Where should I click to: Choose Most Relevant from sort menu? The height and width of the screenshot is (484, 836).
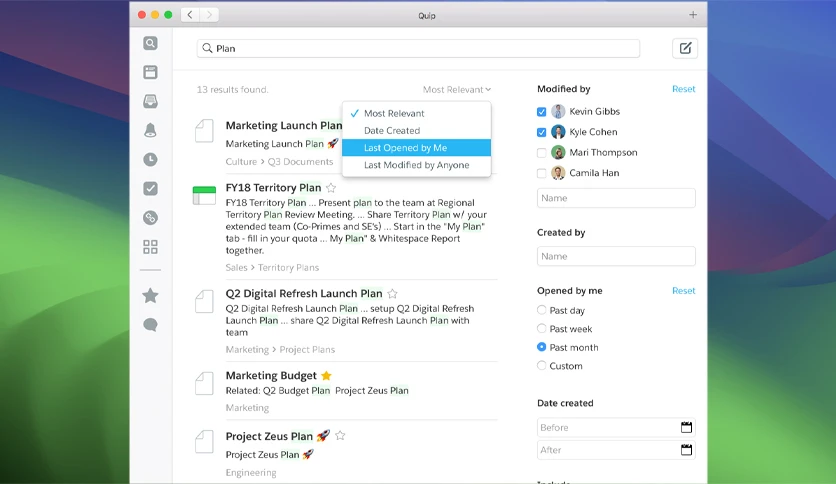[x=416, y=114]
